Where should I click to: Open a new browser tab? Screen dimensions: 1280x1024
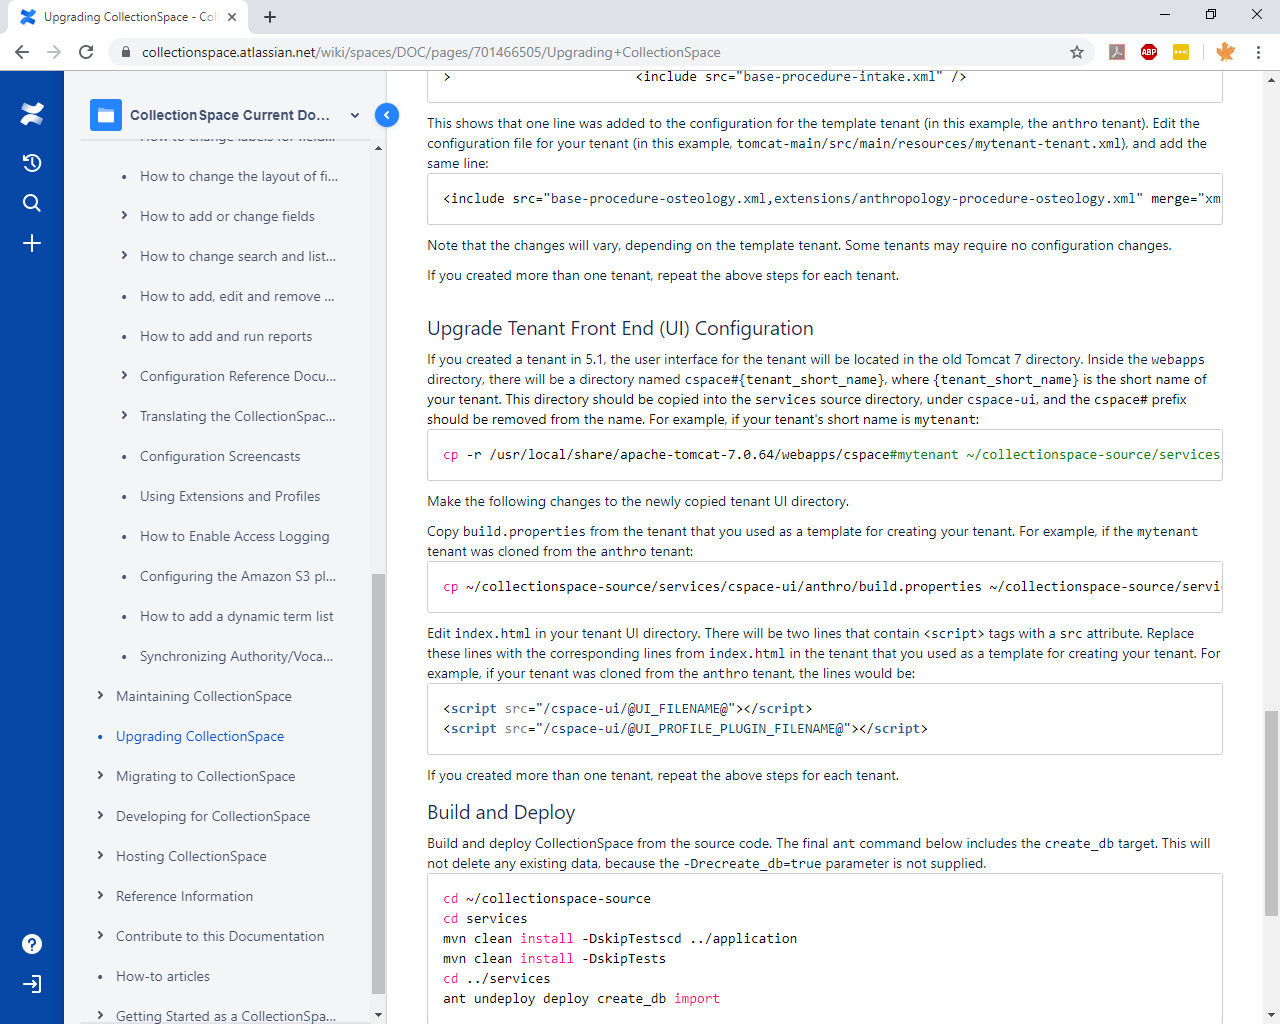[270, 17]
